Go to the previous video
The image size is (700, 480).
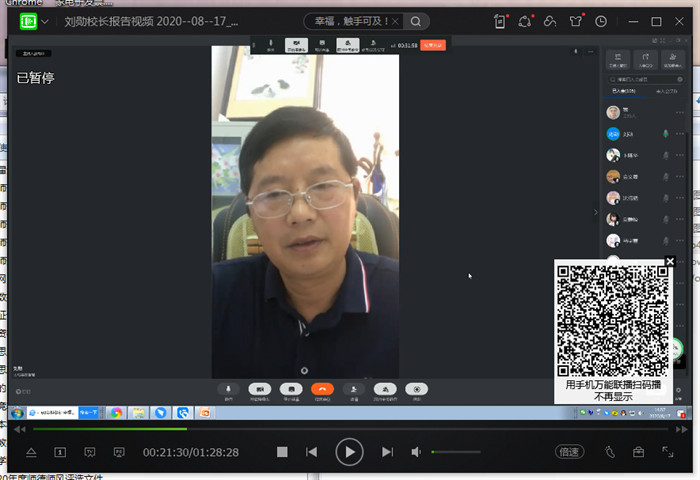click(x=311, y=452)
